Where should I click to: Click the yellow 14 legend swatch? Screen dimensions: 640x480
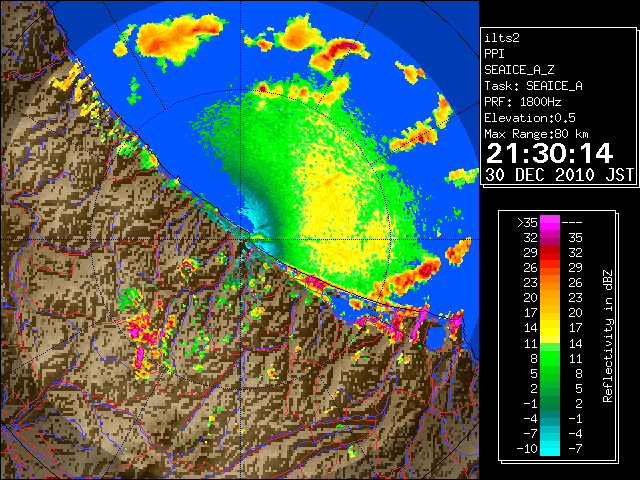[x=550, y=328]
